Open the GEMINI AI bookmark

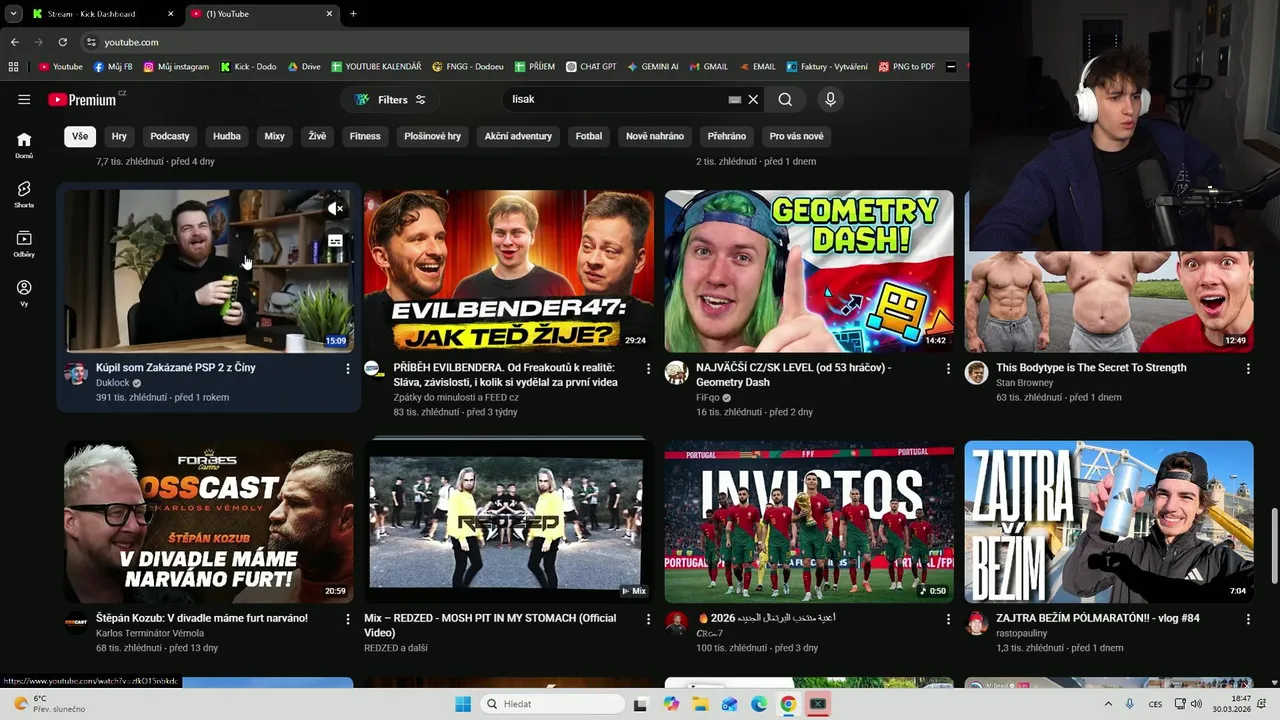(x=653, y=67)
